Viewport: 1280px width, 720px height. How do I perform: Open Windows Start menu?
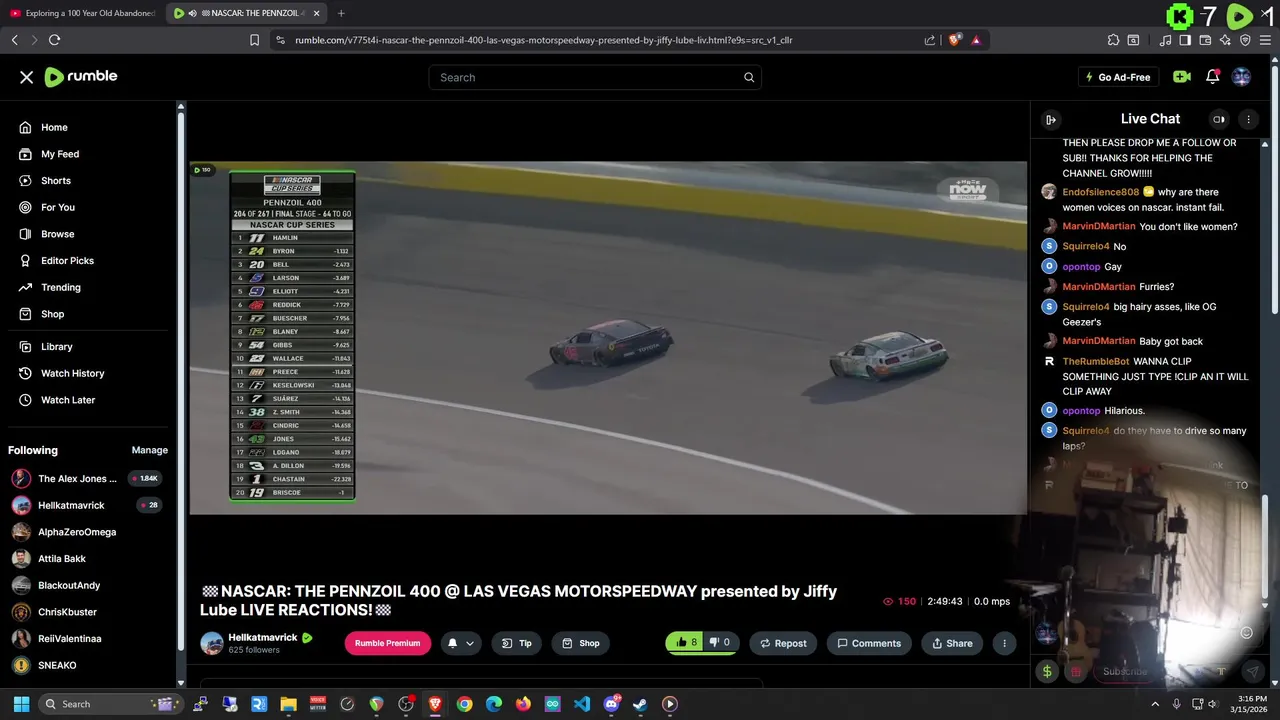(21, 704)
